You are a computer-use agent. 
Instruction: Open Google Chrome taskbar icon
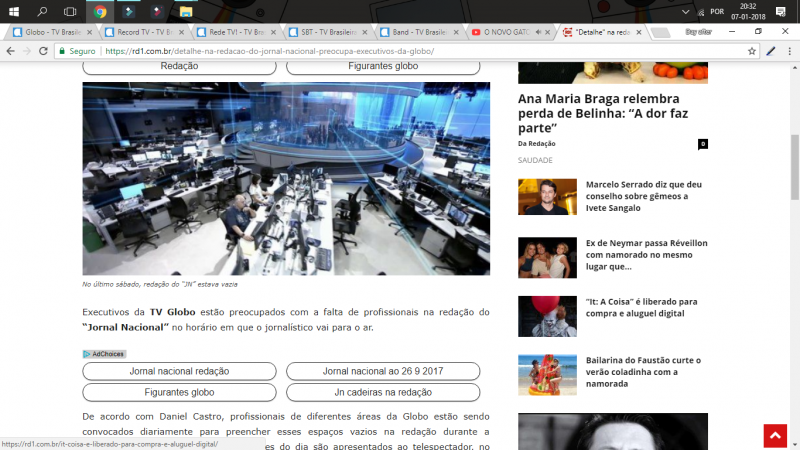tap(100, 11)
